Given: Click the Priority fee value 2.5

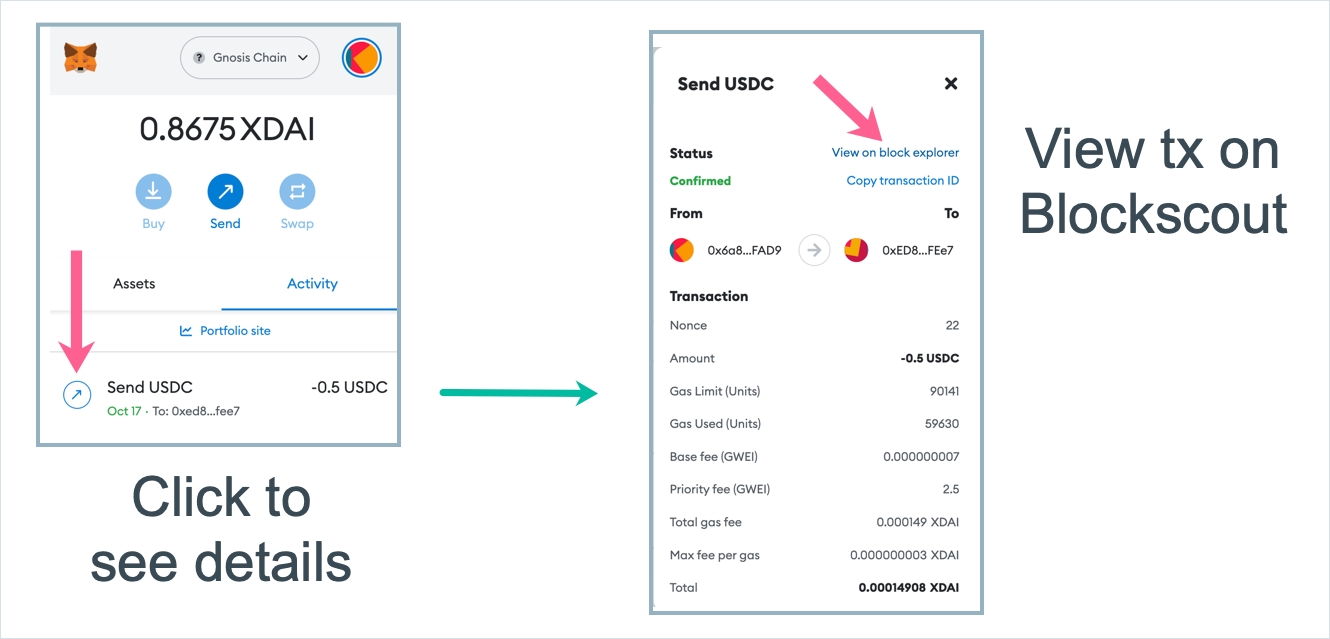Looking at the screenshot, I should point(950,490).
